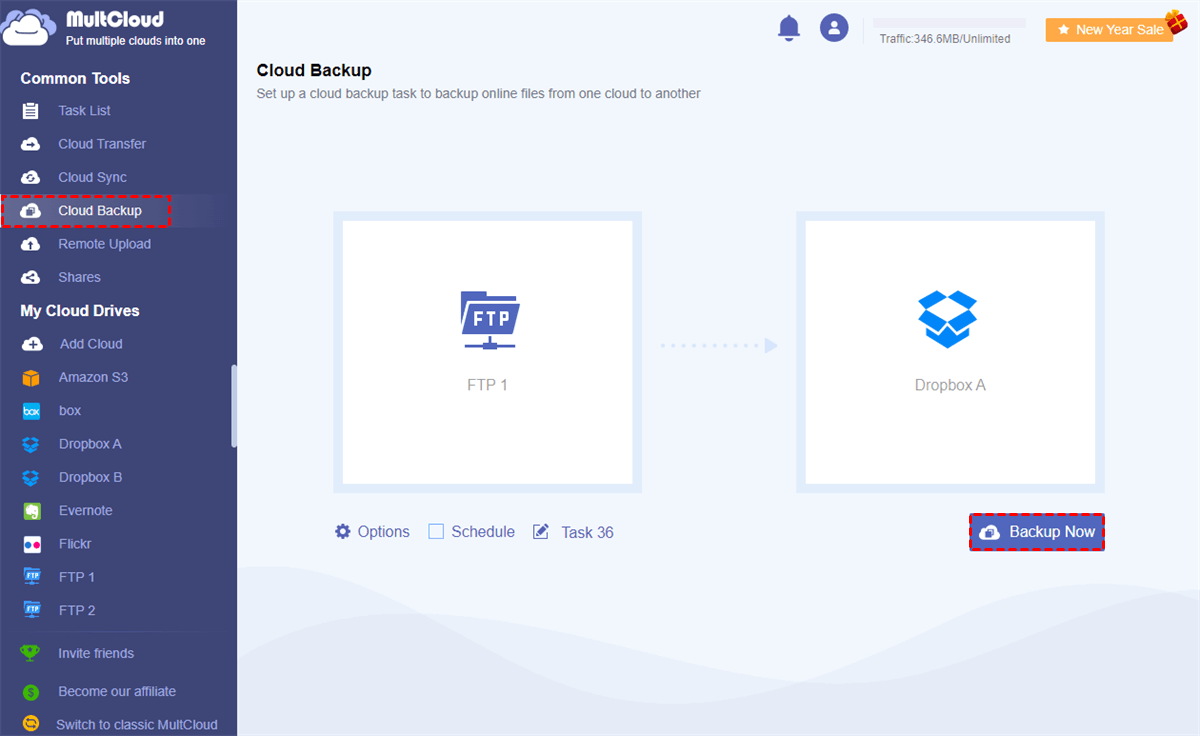Viewport: 1200px width, 736px height.
Task: Click the Dropbox B sidebar icon
Action: point(31,478)
